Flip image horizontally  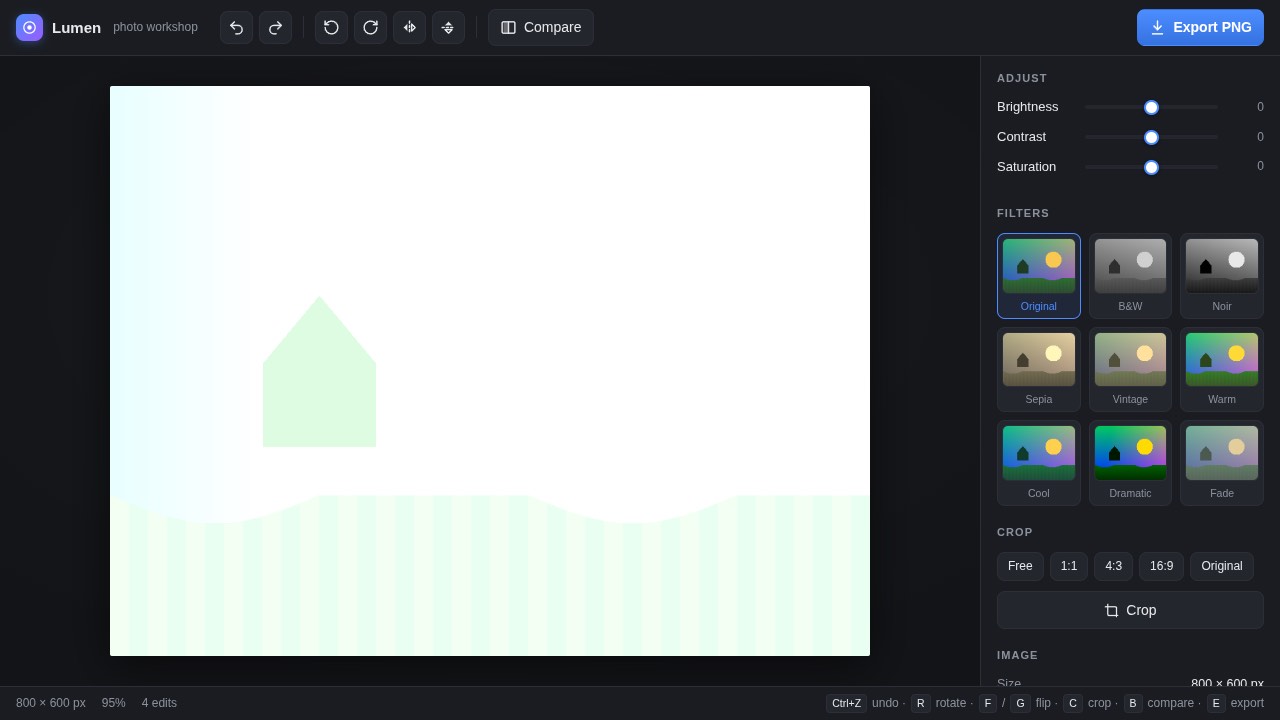pyautogui.click(x=409, y=27)
